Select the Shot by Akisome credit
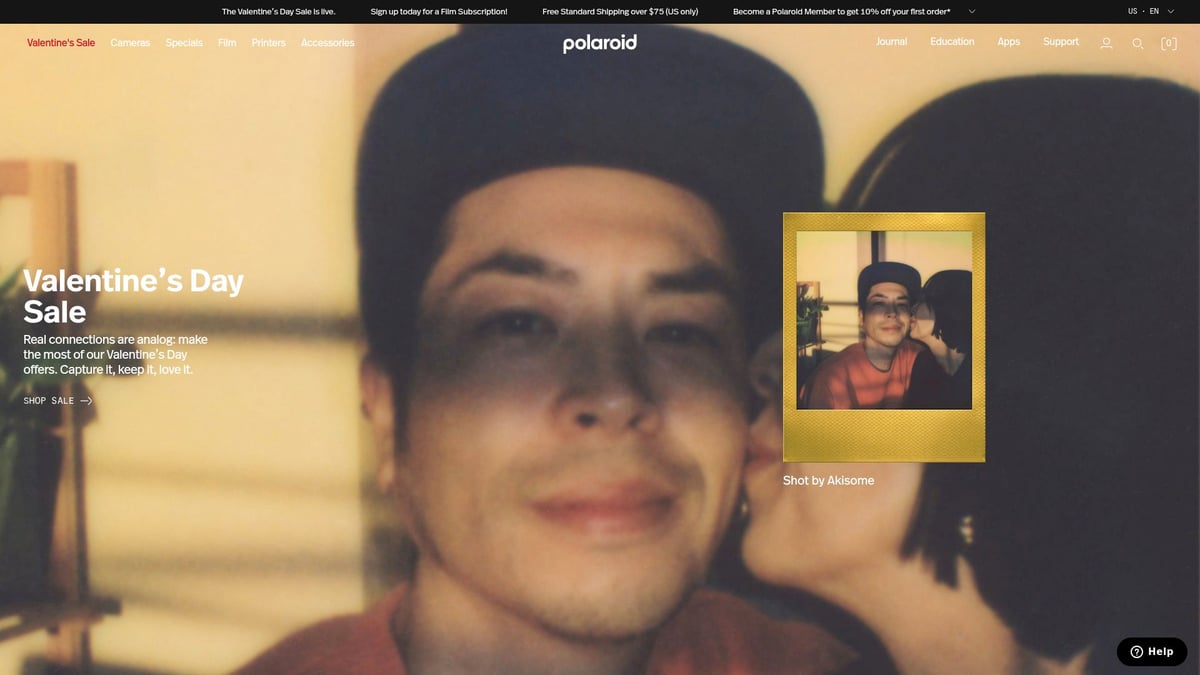The width and height of the screenshot is (1200, 675). pos(829,480)
